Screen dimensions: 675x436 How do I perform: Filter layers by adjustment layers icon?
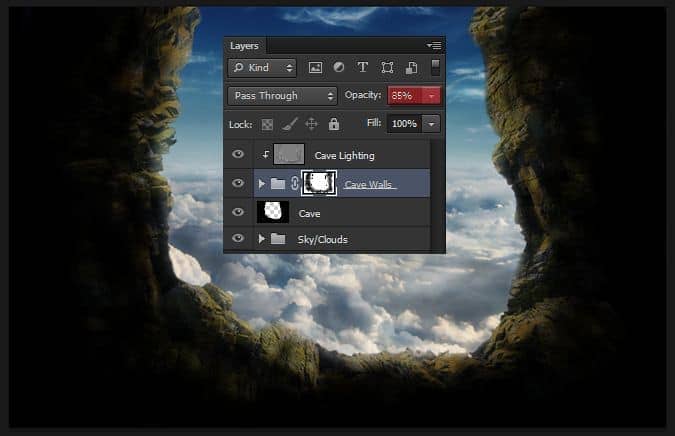tap(339, 67)
